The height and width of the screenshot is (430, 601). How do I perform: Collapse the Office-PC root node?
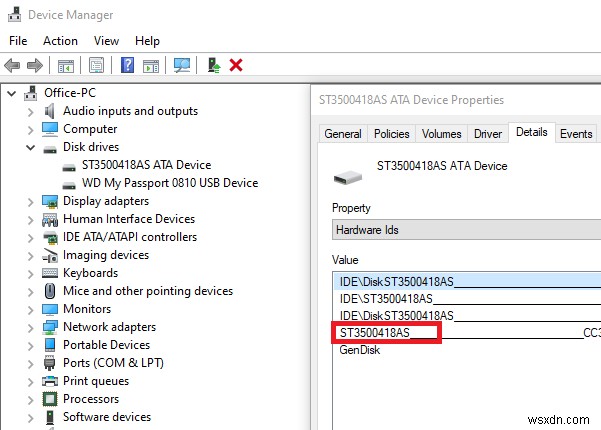pyautogui.click(x=11, y=93)
